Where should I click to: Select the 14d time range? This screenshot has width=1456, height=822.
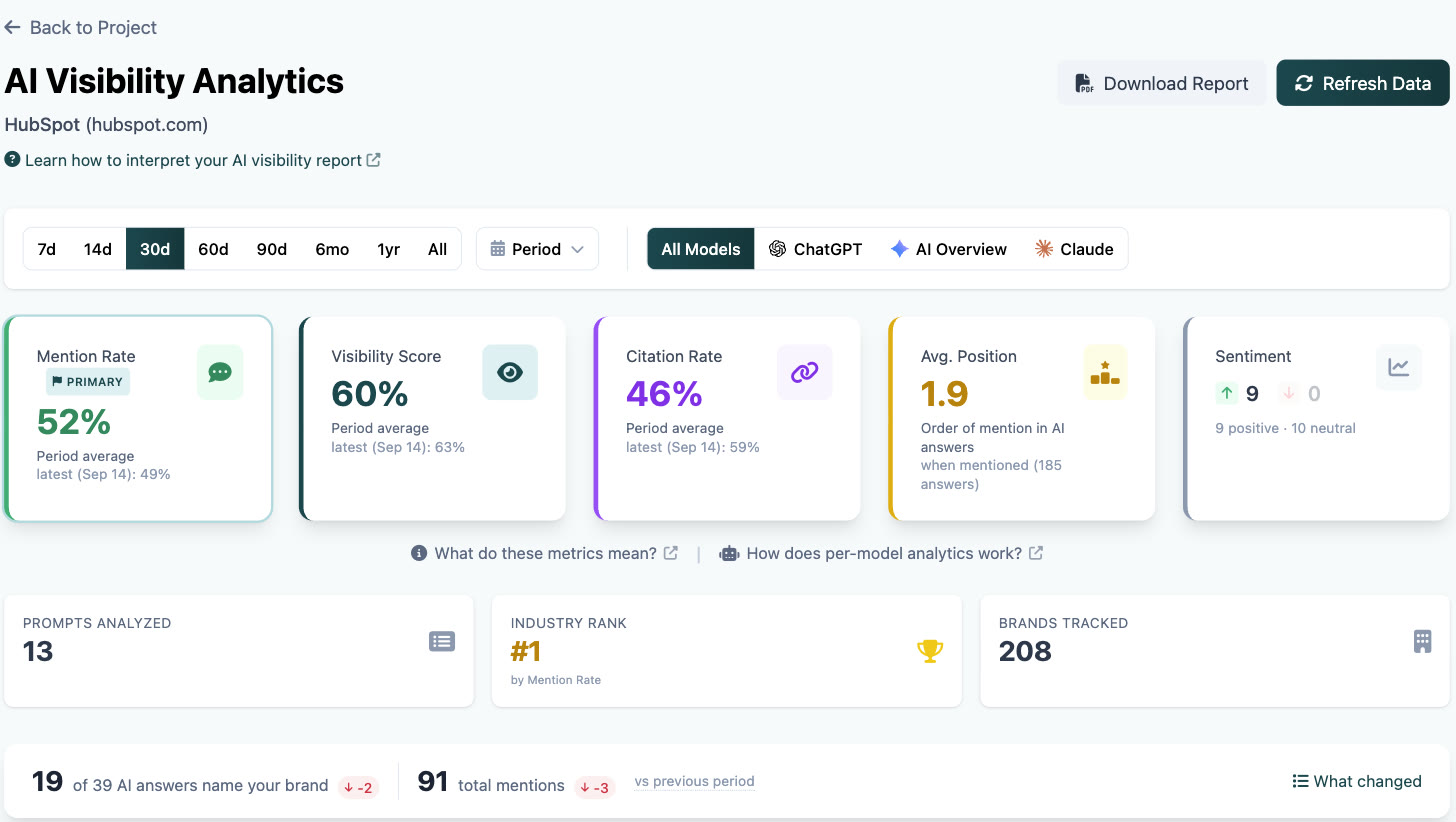[x=98, y=249]
